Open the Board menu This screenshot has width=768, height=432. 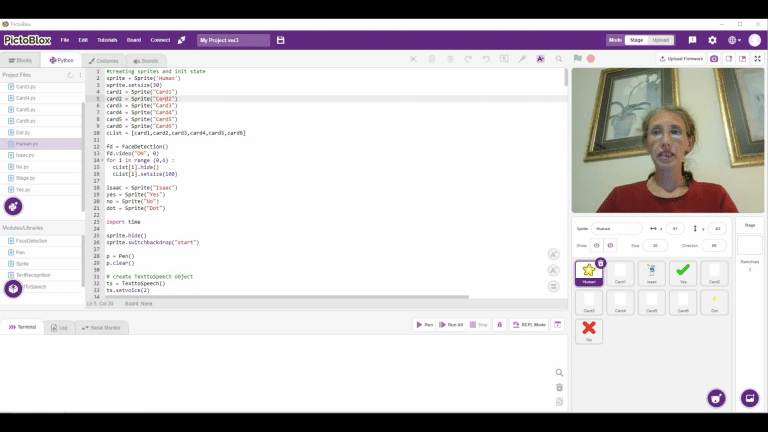(x=134, y=40)
